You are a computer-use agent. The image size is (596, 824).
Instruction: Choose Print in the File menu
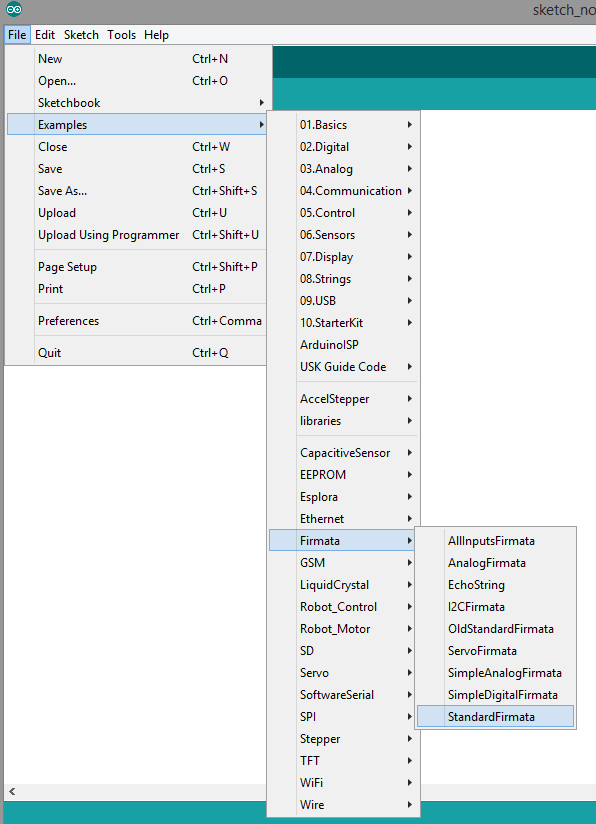pyautogui.click(x=137, y=289)
